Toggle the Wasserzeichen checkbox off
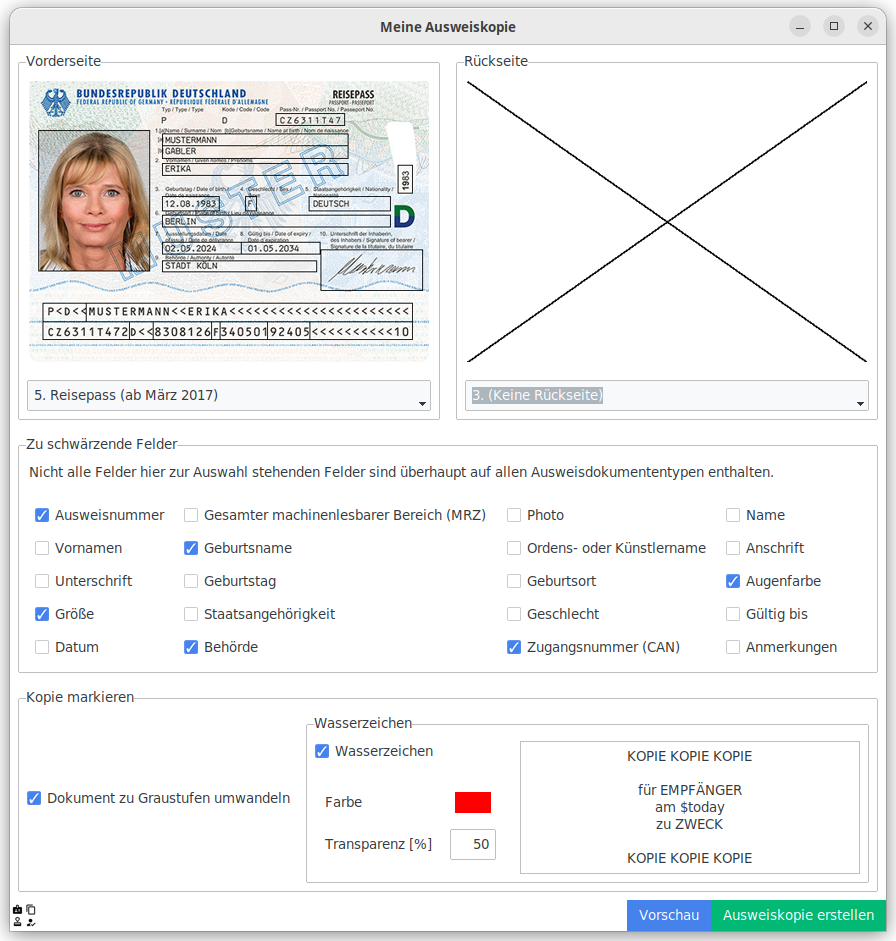This screenshot has height=941, width=896. coord(322,751)
